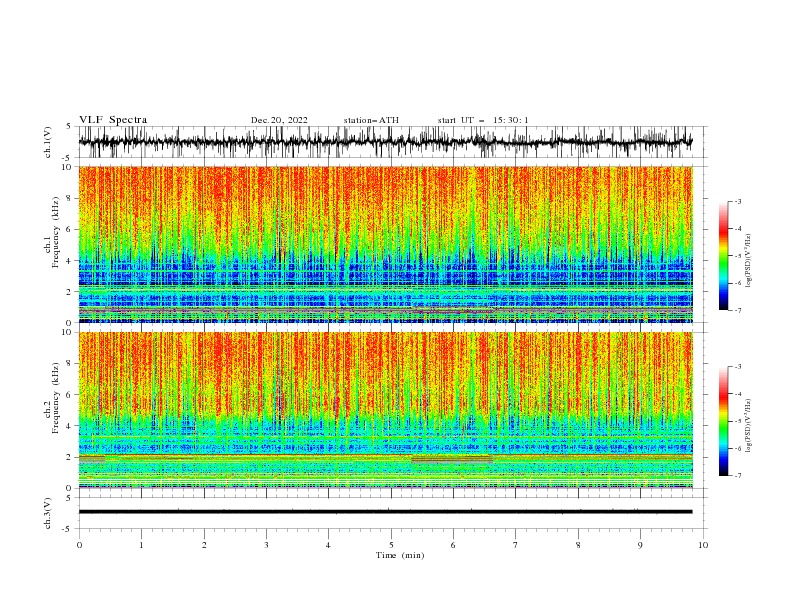Click the ch.1 voltage waveform trace

pos(385,142)
